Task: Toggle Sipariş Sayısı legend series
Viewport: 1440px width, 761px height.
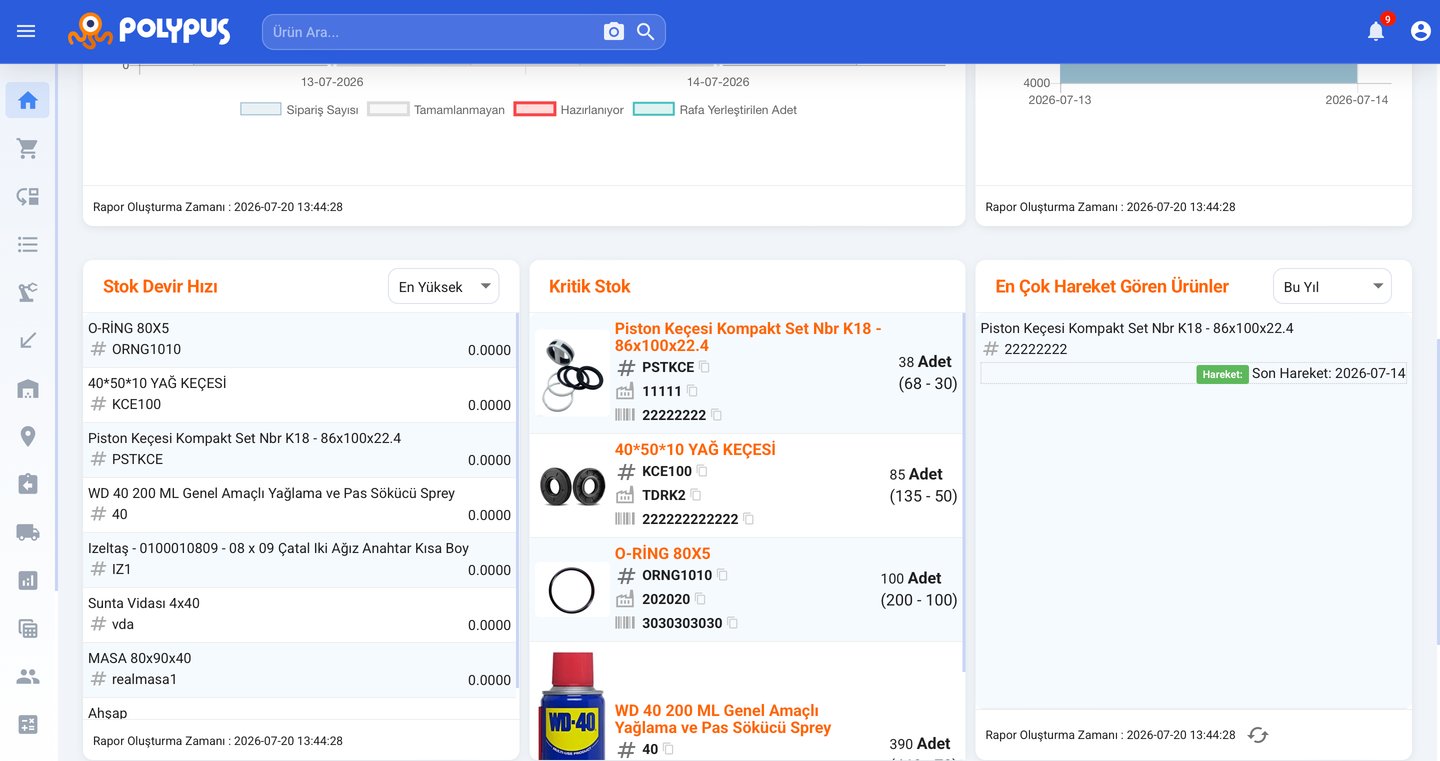Action: 299,110
